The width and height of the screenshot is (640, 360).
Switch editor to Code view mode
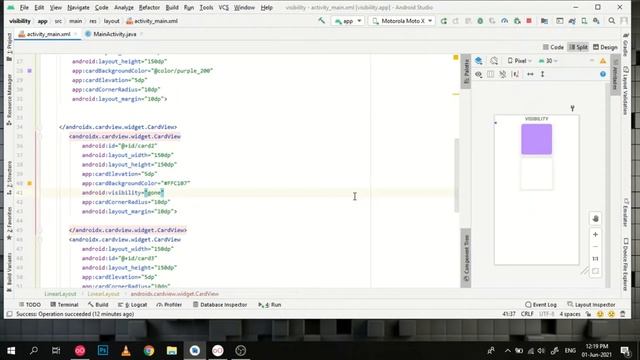point(553,47)
